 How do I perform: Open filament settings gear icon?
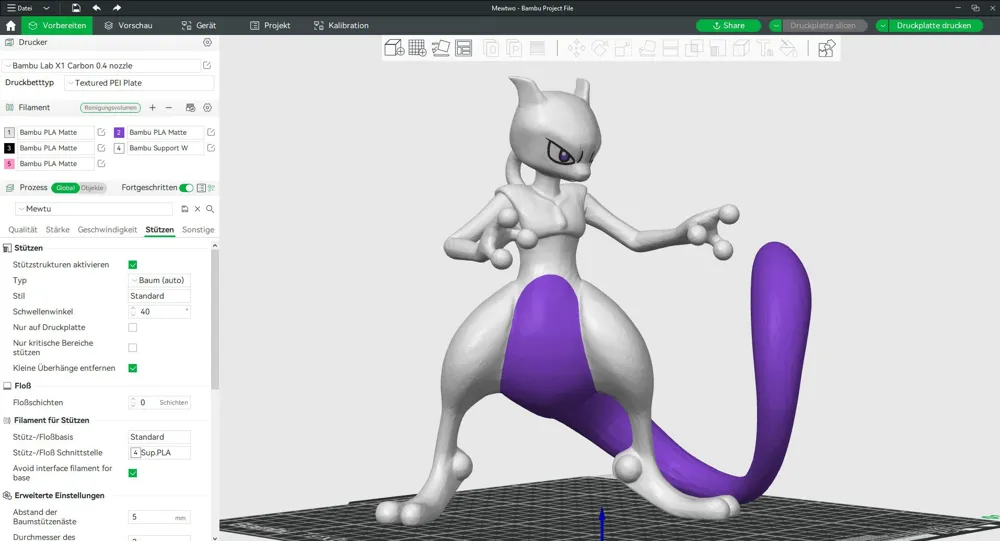[x=207, y=108]
